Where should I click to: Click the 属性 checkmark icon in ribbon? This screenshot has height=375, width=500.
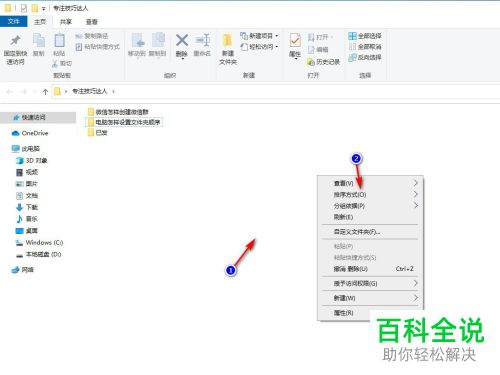click(x=295, y=41)
